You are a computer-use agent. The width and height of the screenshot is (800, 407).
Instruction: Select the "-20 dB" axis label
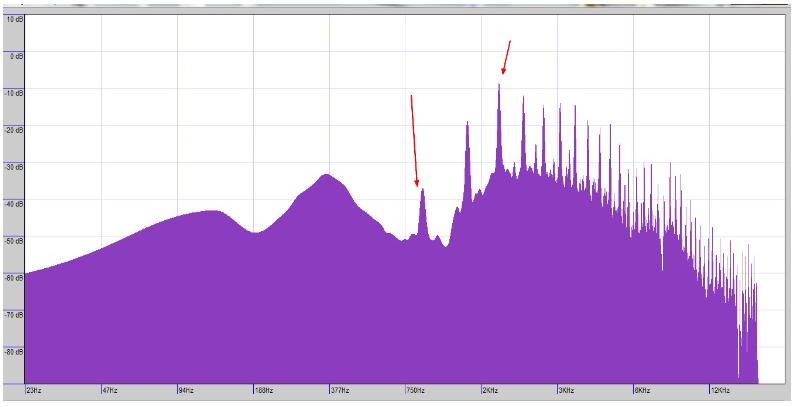pyautogui.click(x=15, y=131)
